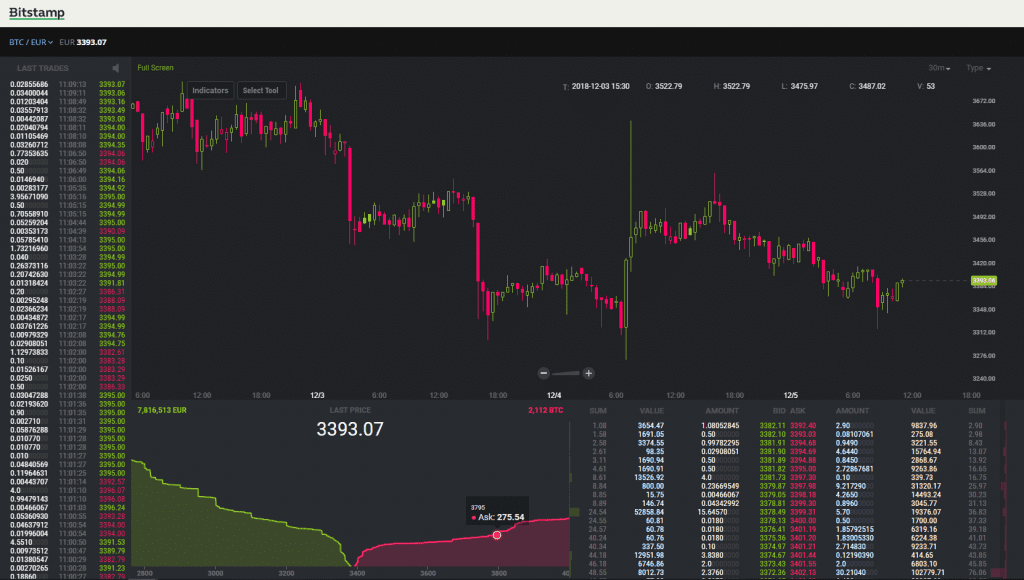This screenshot has height=580, width=1024.
Task: Click the 12/4 date marker on time axis
Action: point(553,395)
